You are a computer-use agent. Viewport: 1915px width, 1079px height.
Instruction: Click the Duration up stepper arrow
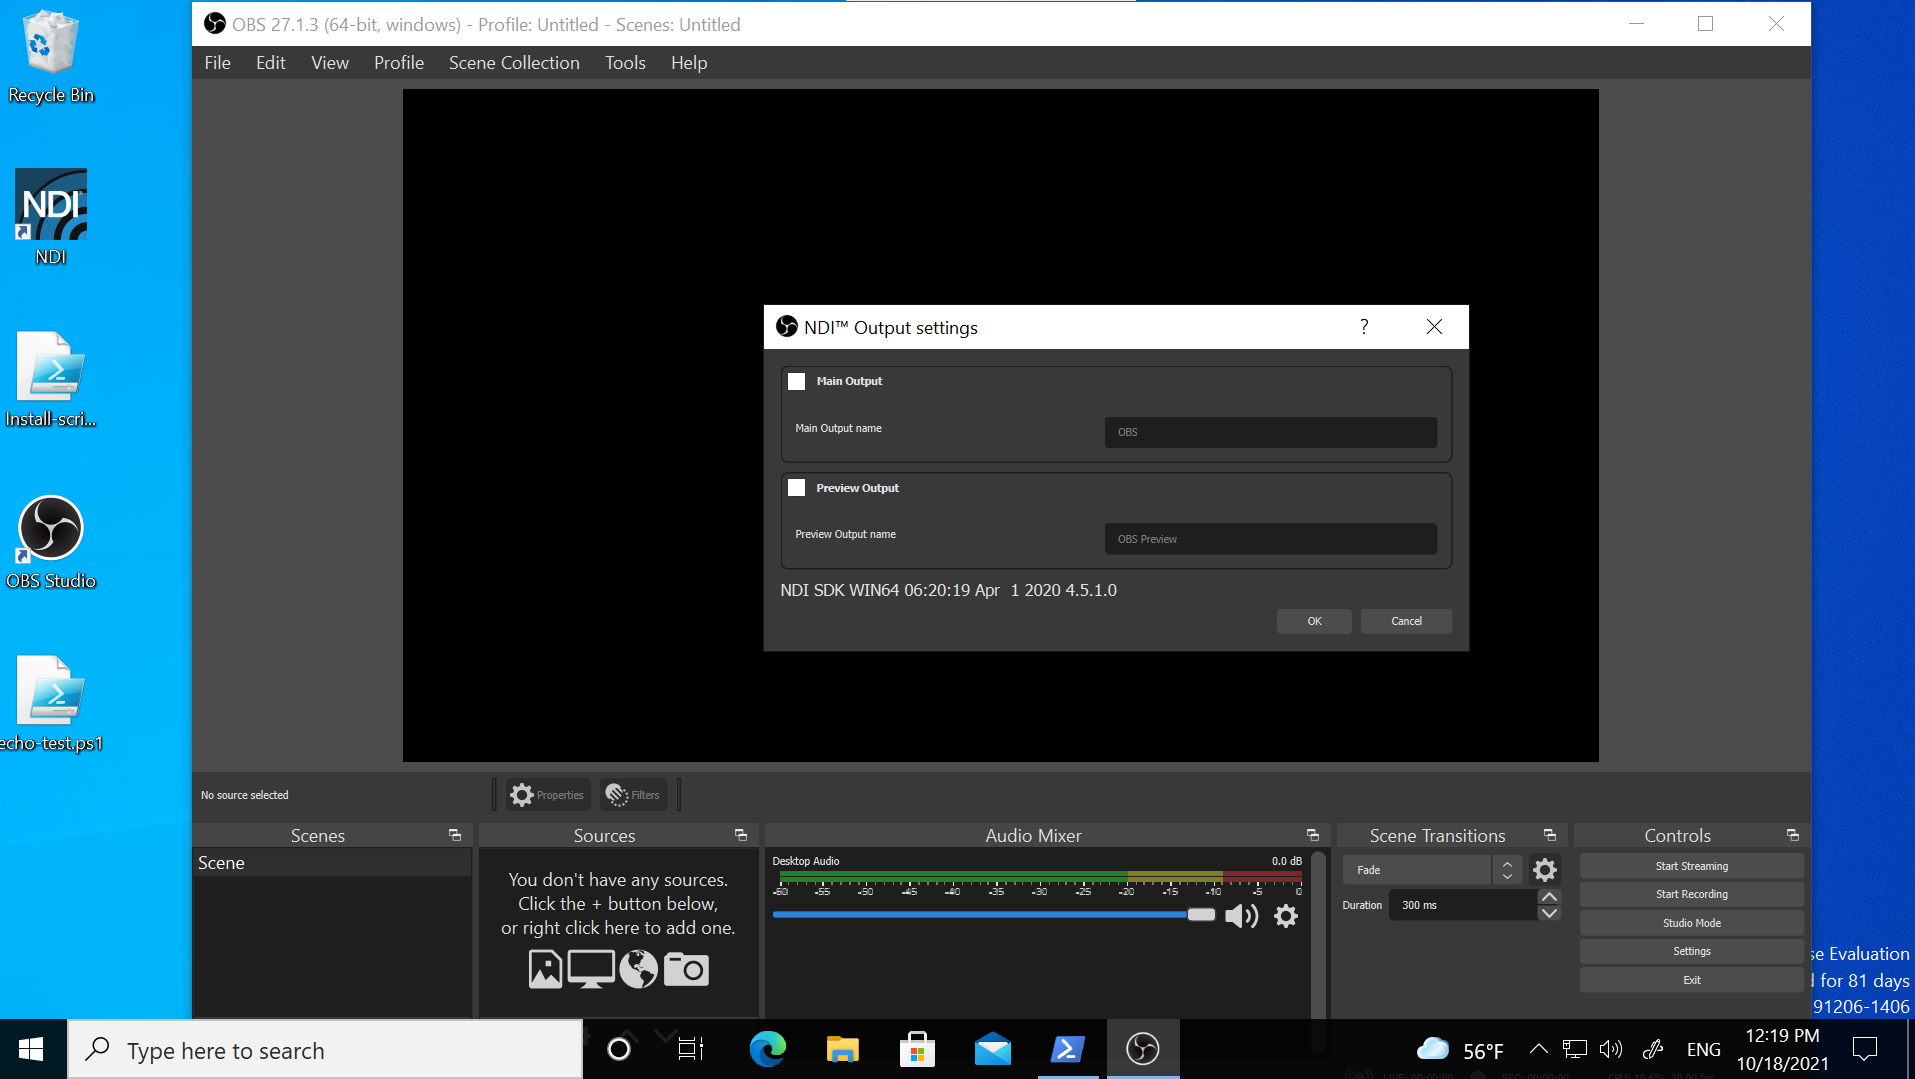[x=1549, y=897]
